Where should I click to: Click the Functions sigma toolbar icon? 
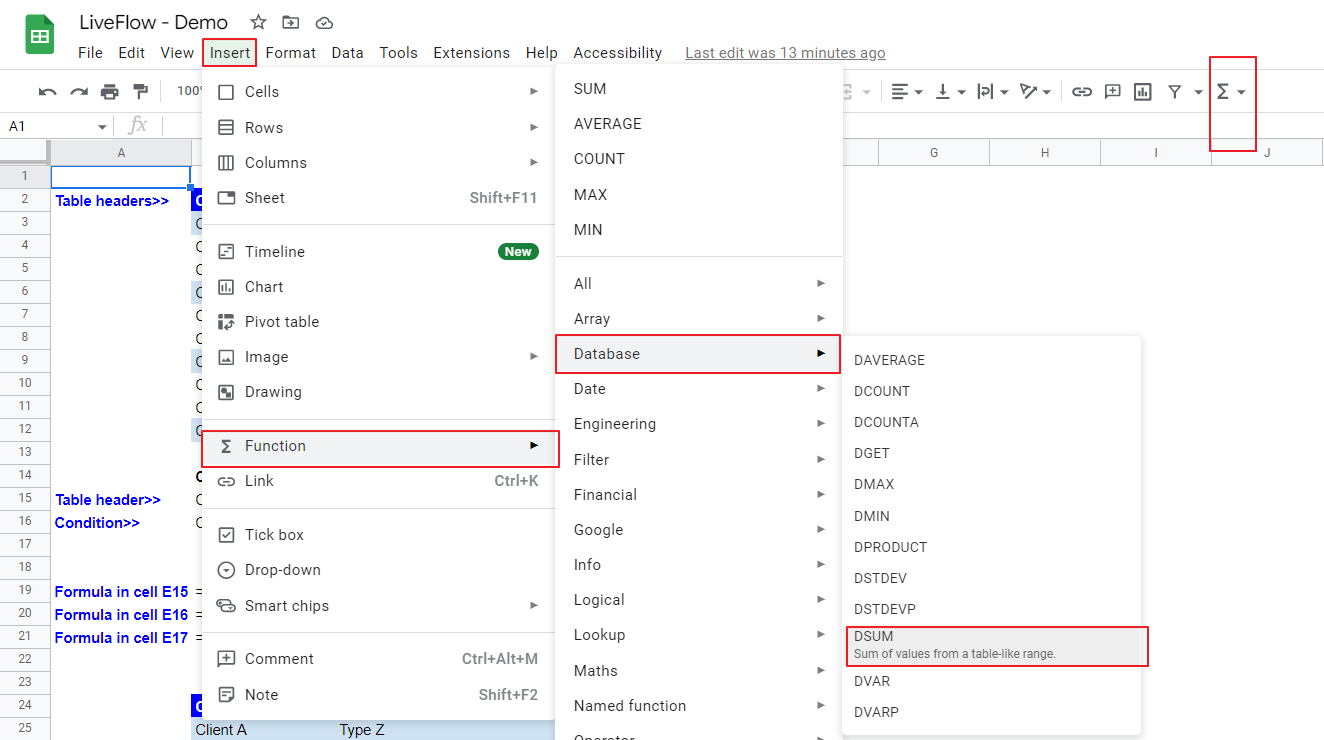pyautogui.click(x=1223, y=92)
